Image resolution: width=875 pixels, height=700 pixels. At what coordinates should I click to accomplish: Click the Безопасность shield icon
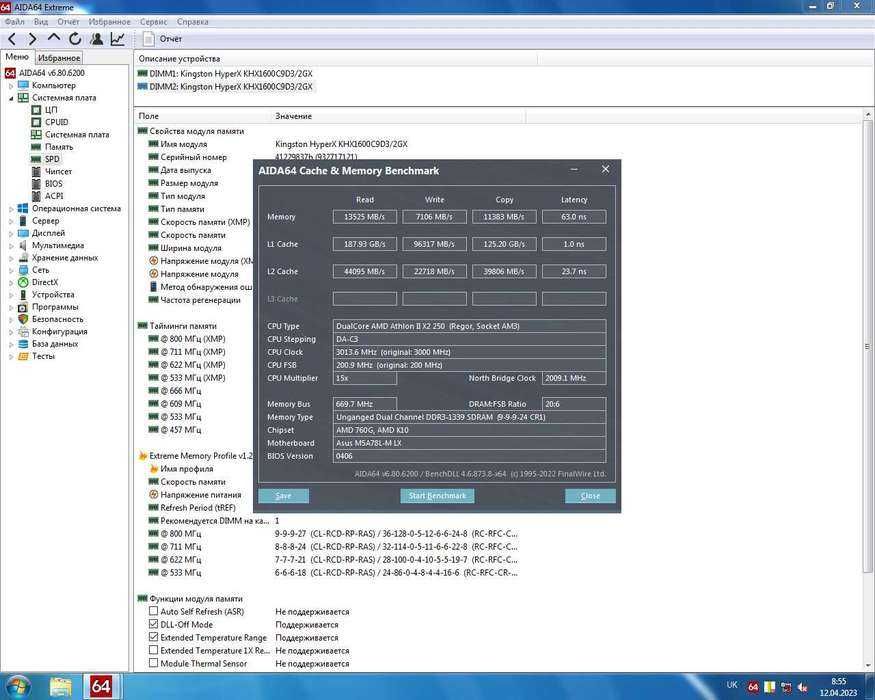click(23, 319)
